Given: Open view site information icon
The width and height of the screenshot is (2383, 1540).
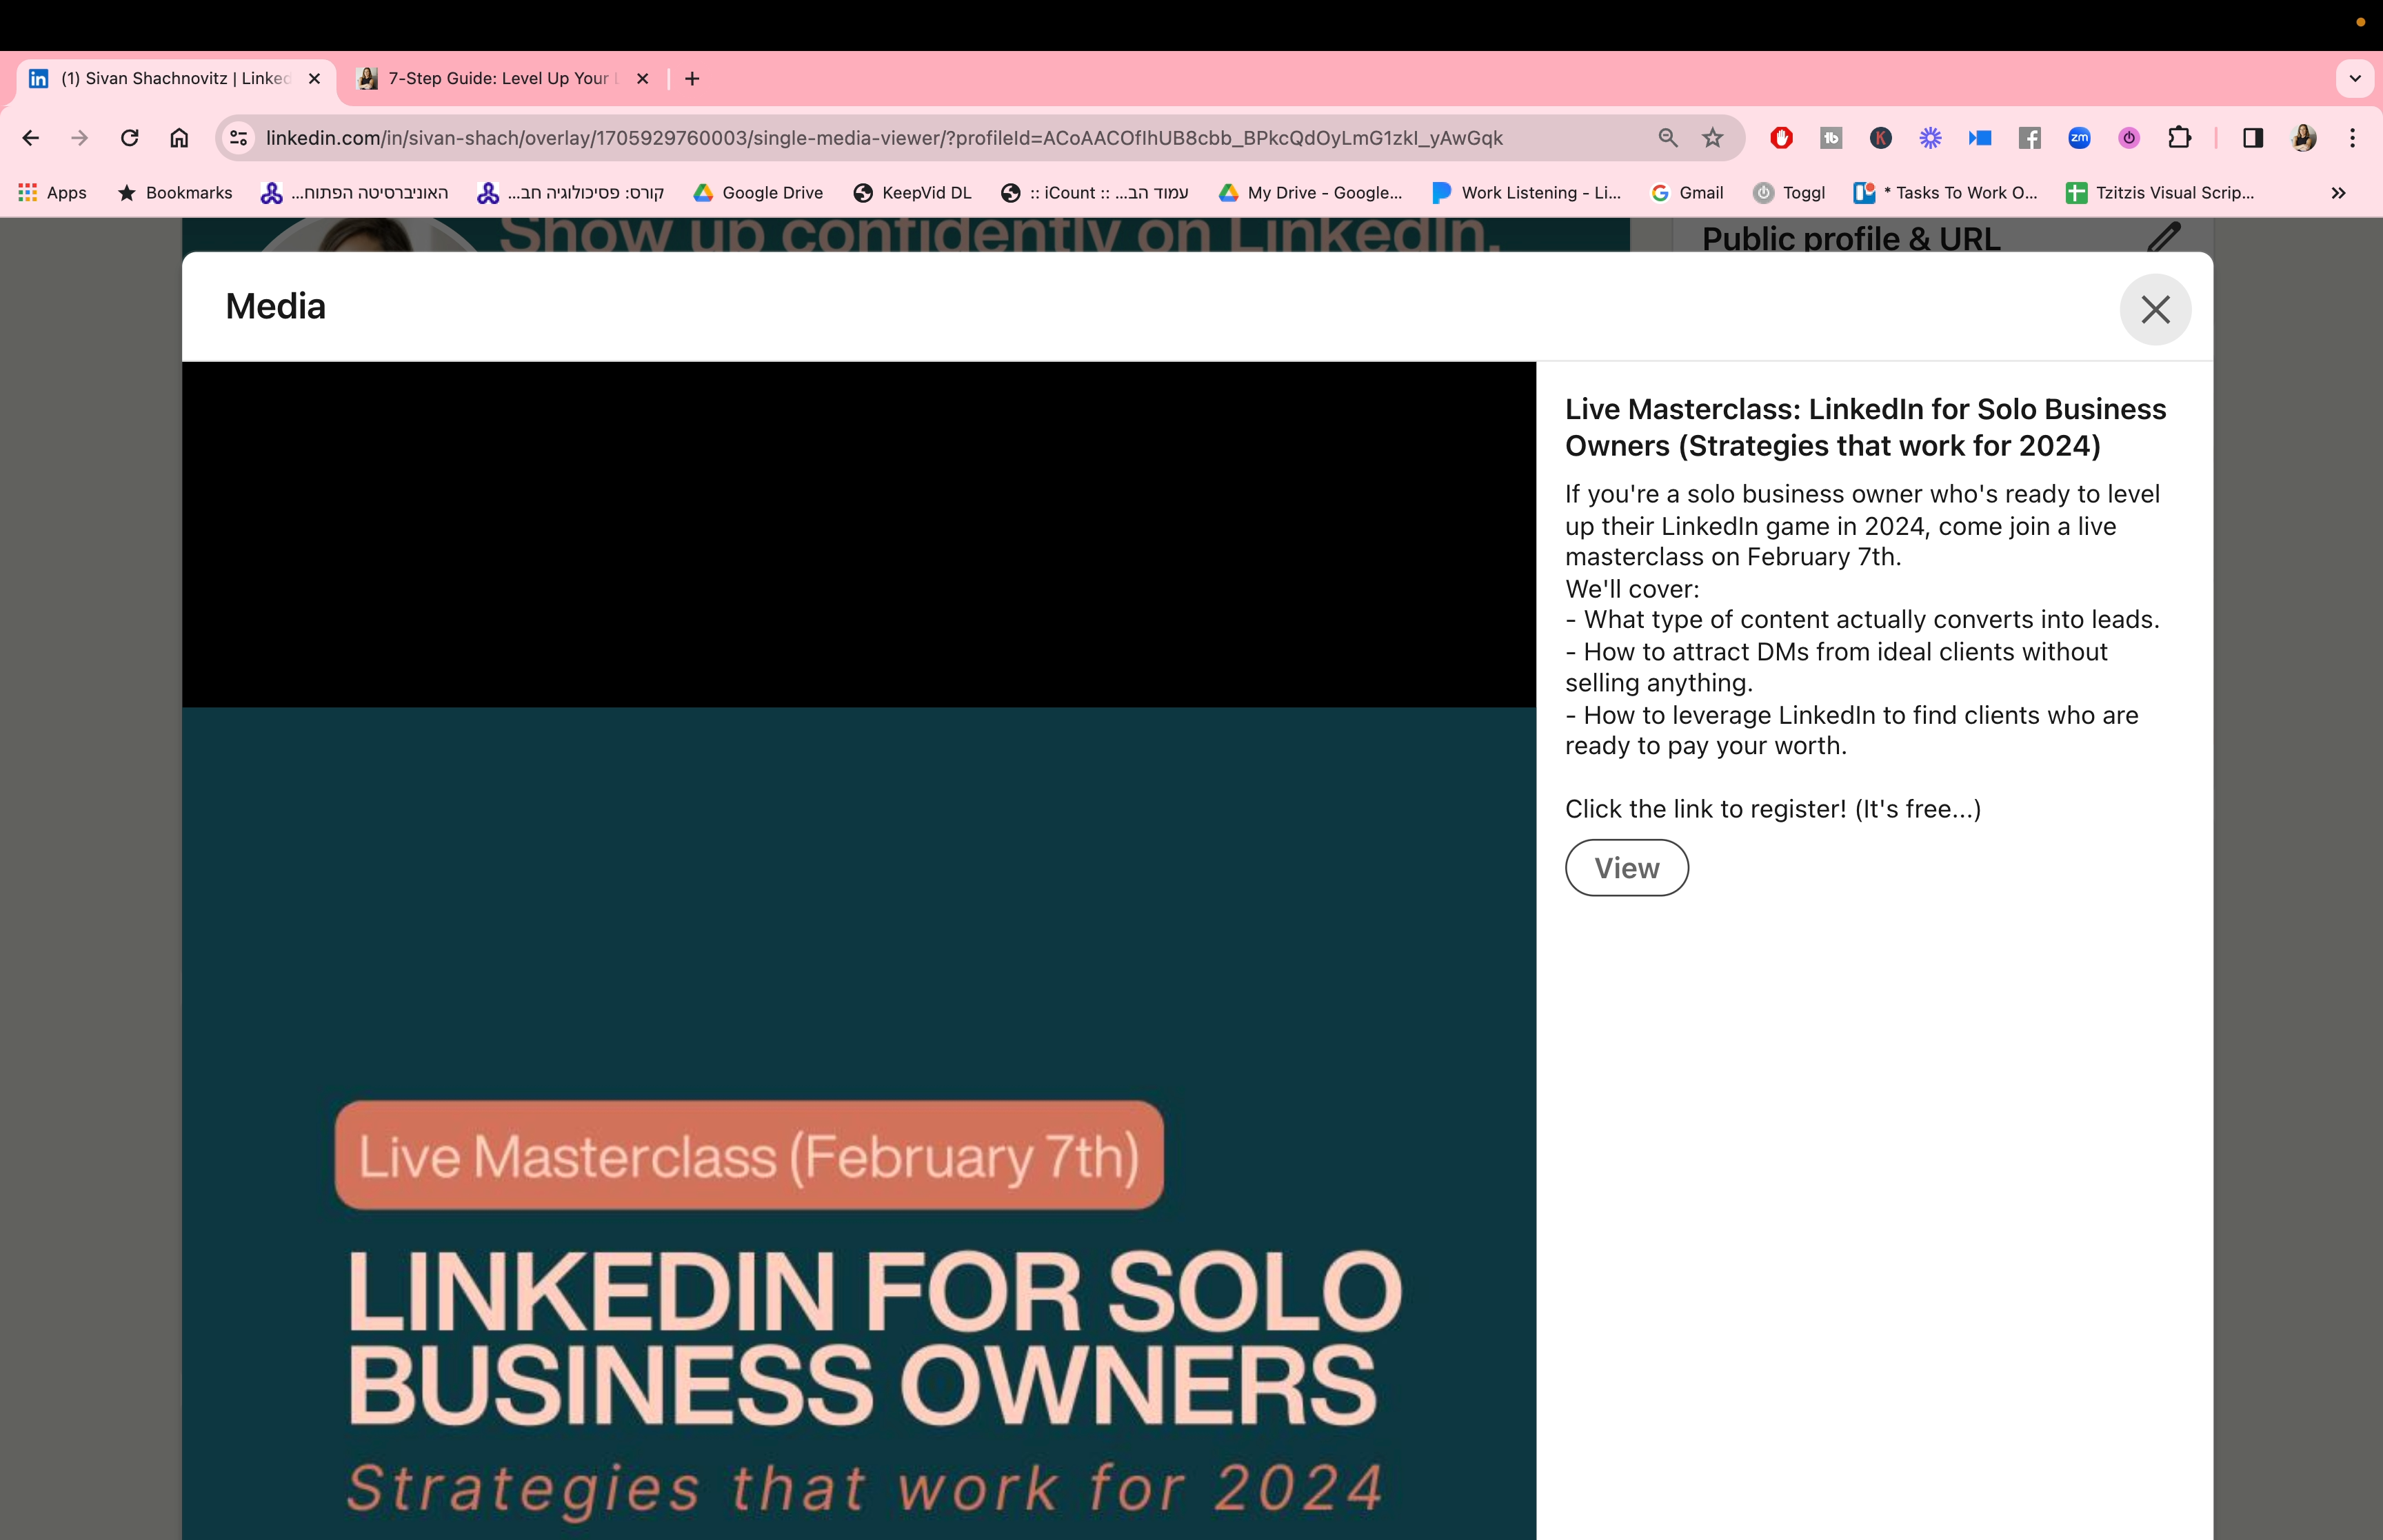Looking at the screenshot, I should [238, 138].
